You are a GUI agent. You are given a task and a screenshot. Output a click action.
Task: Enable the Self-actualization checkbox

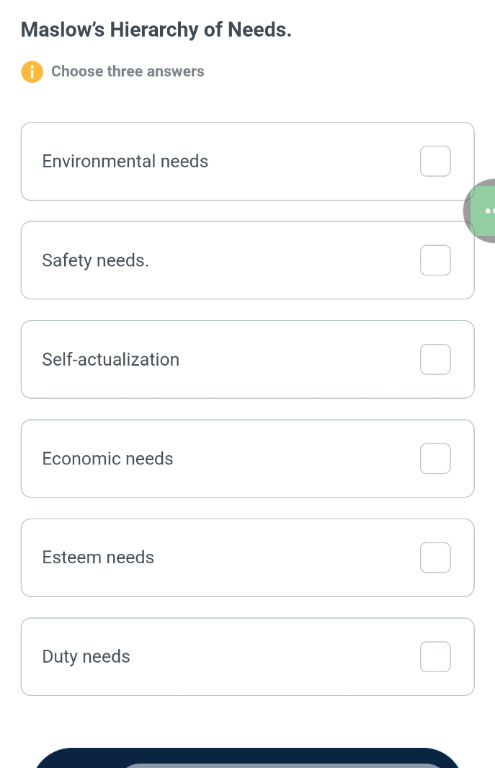(x=435, y=360)
